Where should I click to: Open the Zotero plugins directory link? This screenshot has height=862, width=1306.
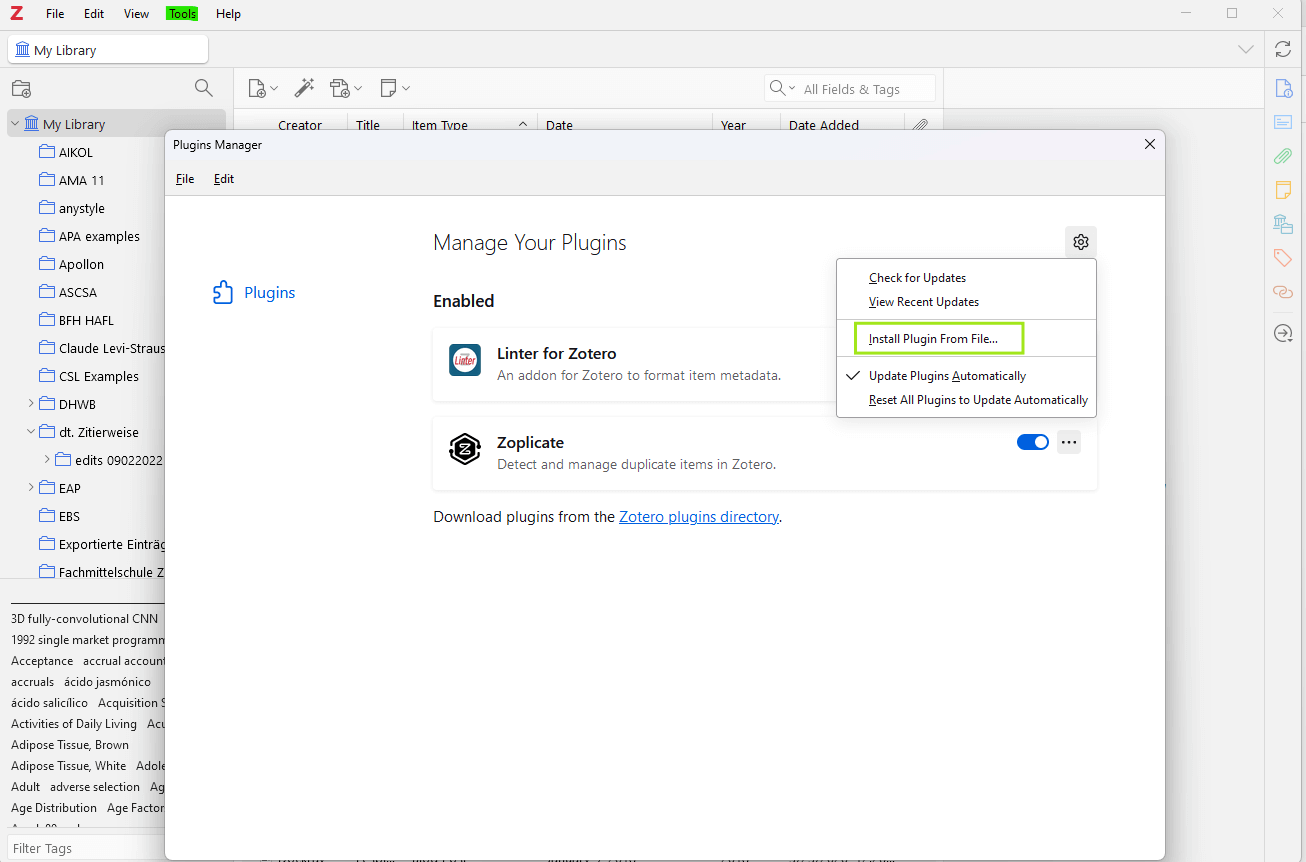[698, 517]
